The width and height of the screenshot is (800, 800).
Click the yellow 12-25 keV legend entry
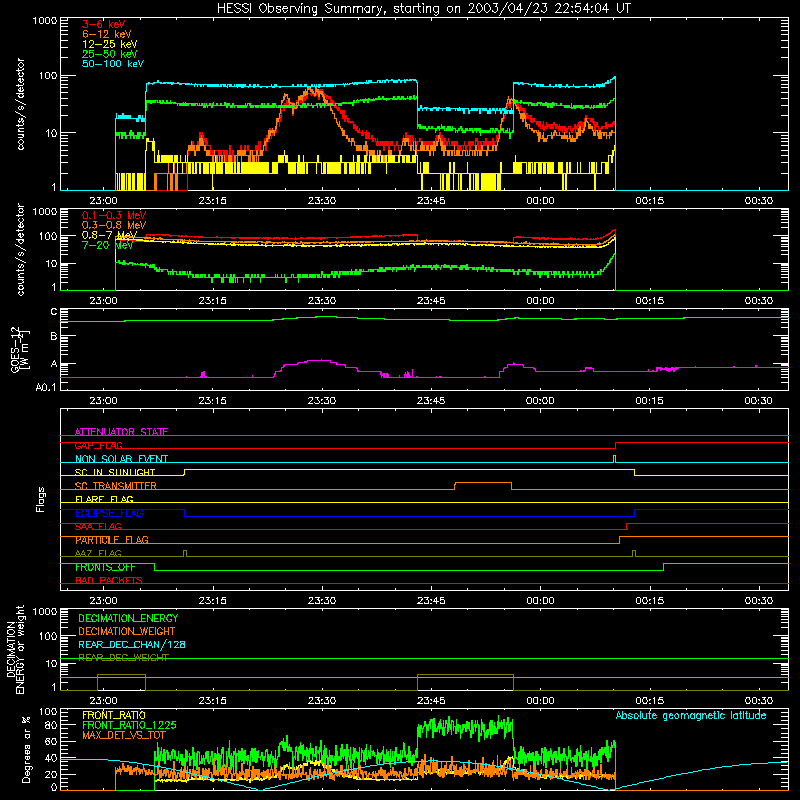110,44
